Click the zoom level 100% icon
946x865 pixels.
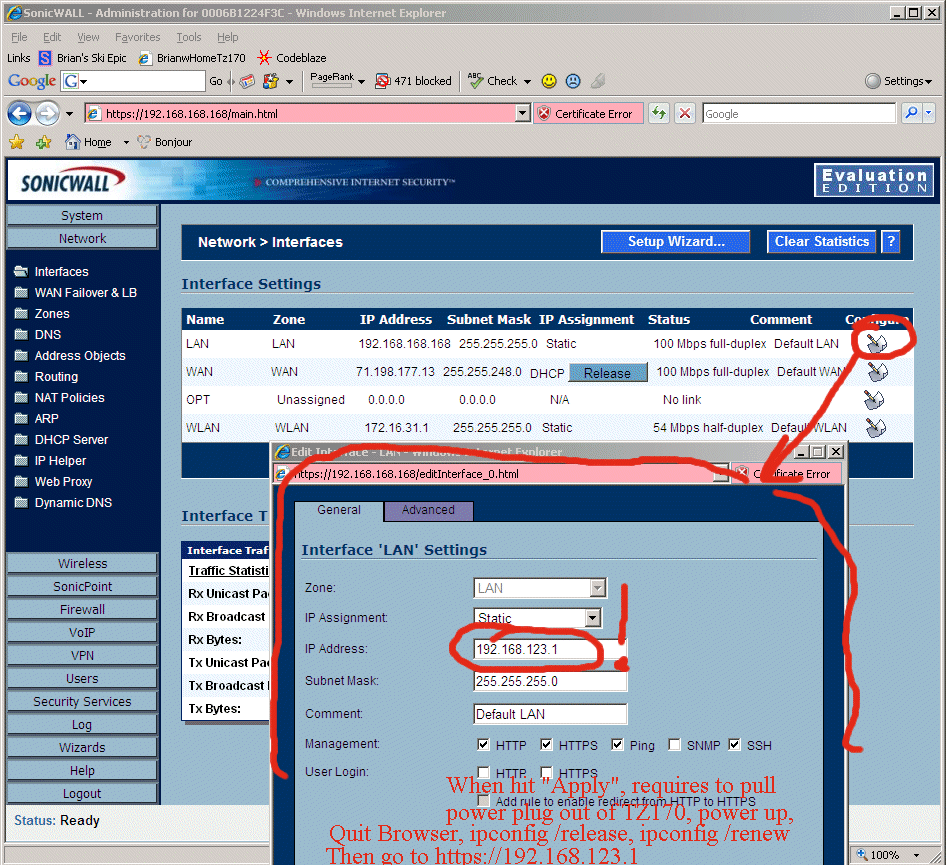[862, 854]
